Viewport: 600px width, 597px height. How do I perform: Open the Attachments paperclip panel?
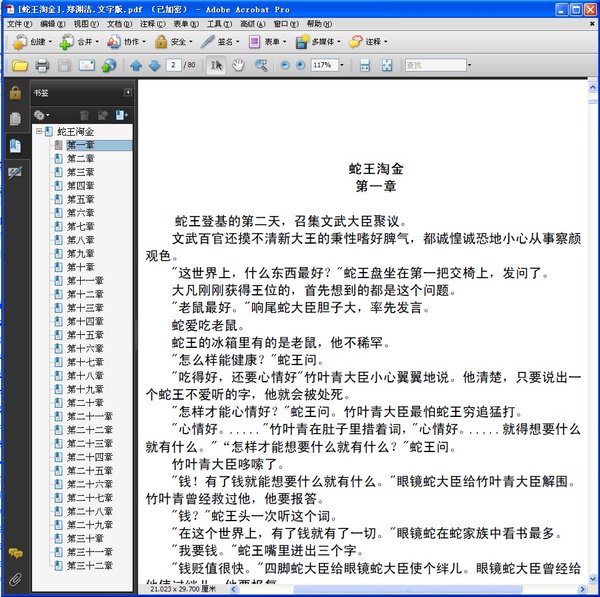tap(15, 580)
